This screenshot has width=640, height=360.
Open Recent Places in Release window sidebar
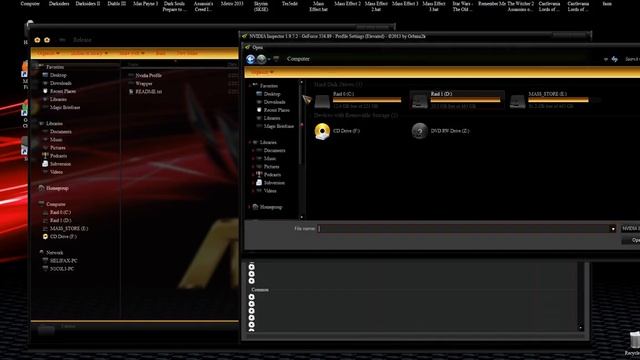[59, 91]
